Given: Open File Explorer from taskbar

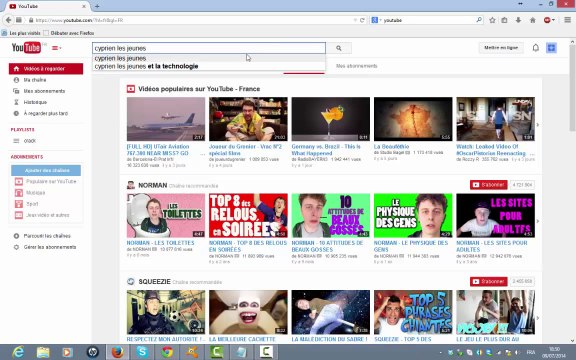Looking at the screenshot, I should 43,352.
